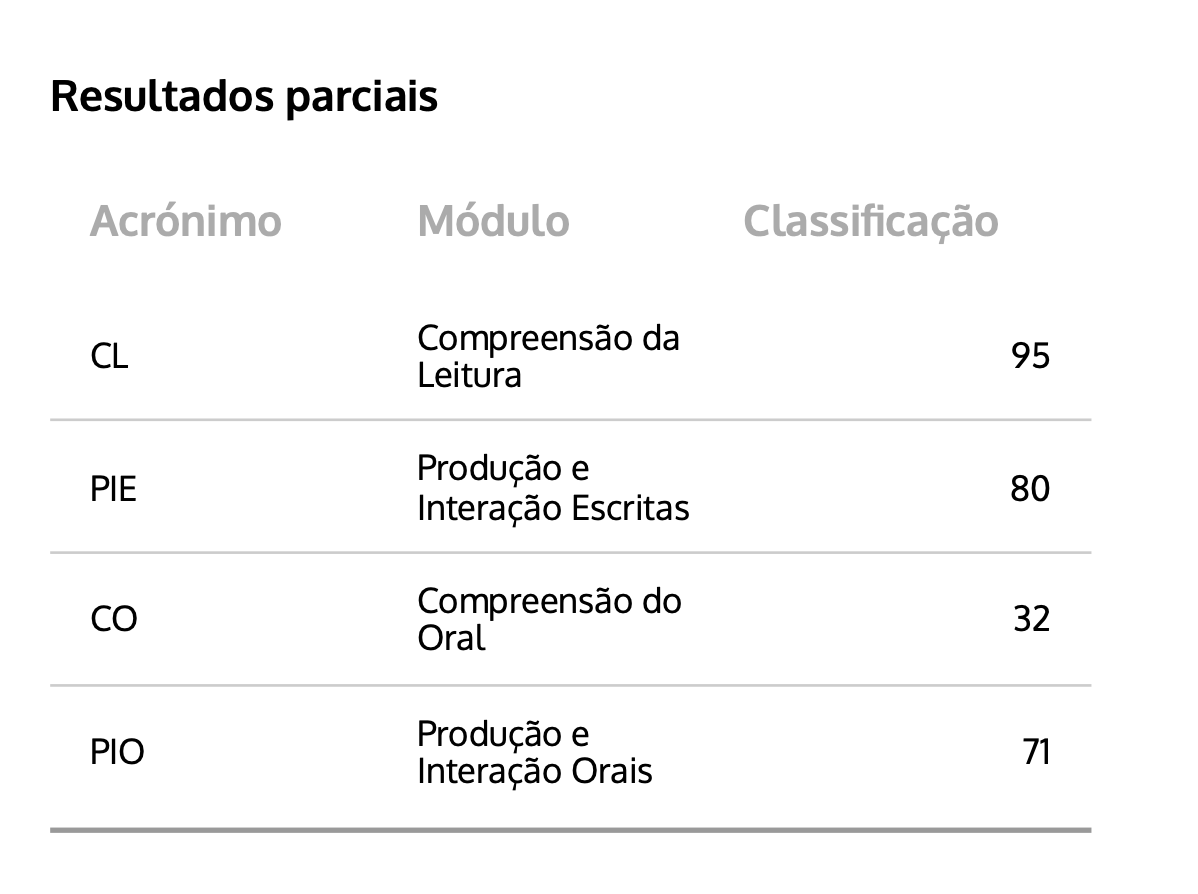Click the divider line below the PIE row
This screenshot has width=1198, height=894.
[570, 552]
